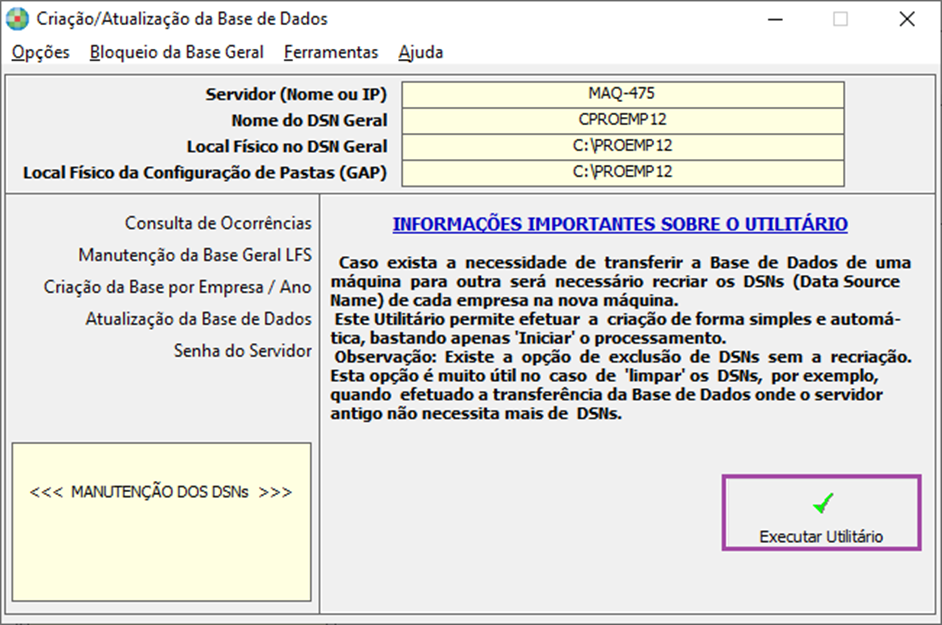942x625 pixels.
Task: Click the Local Físico no DSN Geral label
Action: point(287,146)
